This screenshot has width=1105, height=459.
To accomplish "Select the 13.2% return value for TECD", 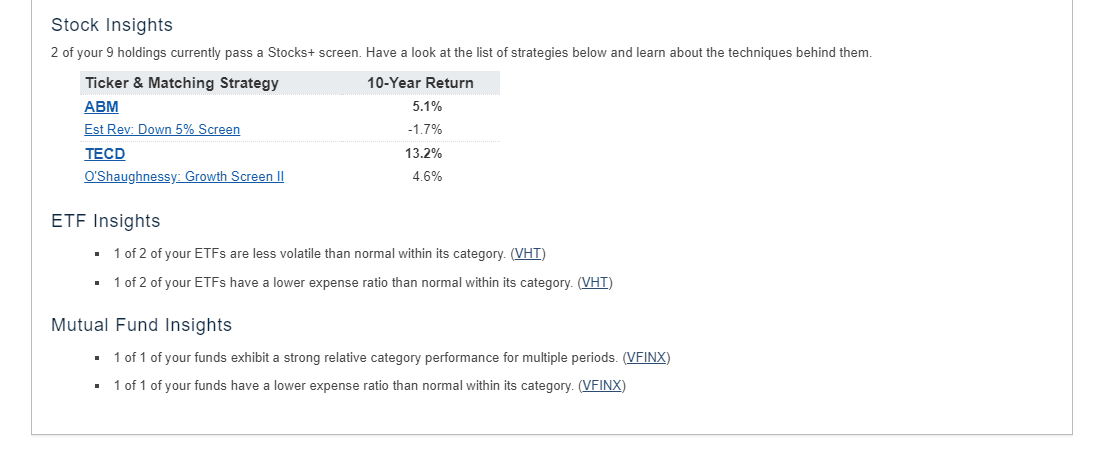I will coord(424,154).
